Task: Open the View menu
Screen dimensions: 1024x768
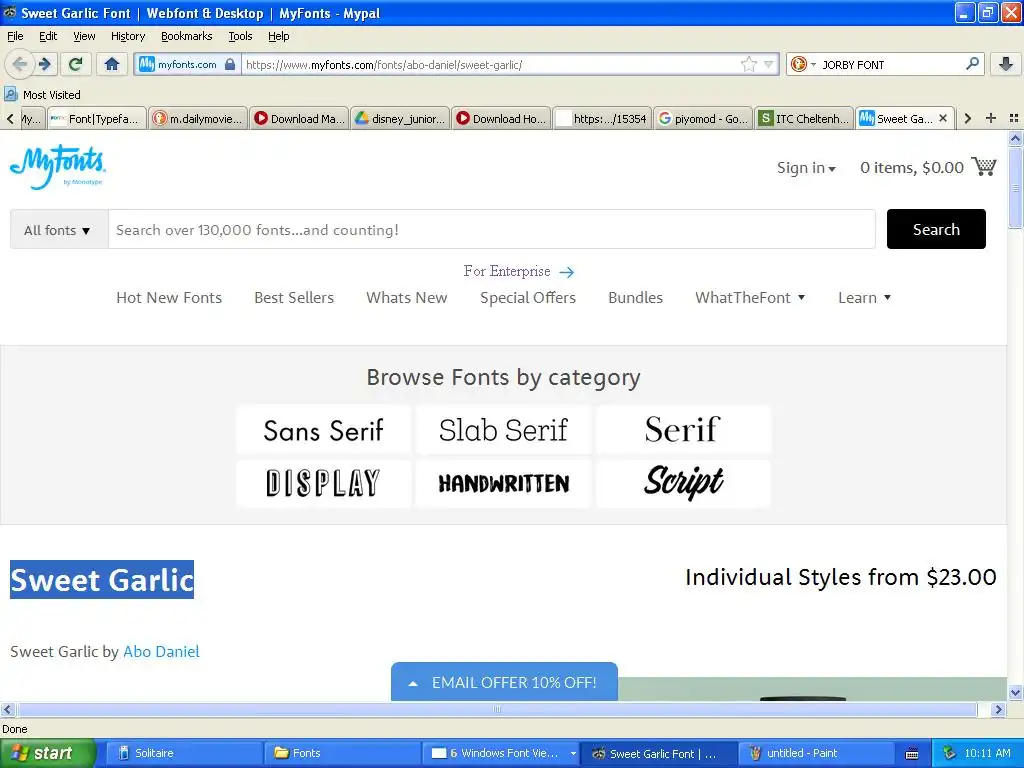Action: [x=84, y=36]
